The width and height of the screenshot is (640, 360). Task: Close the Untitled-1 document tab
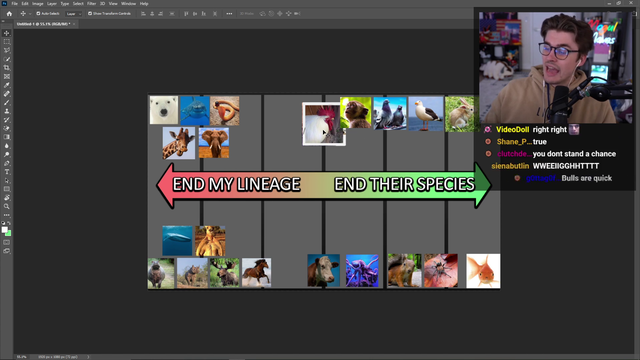click(74, 24)
